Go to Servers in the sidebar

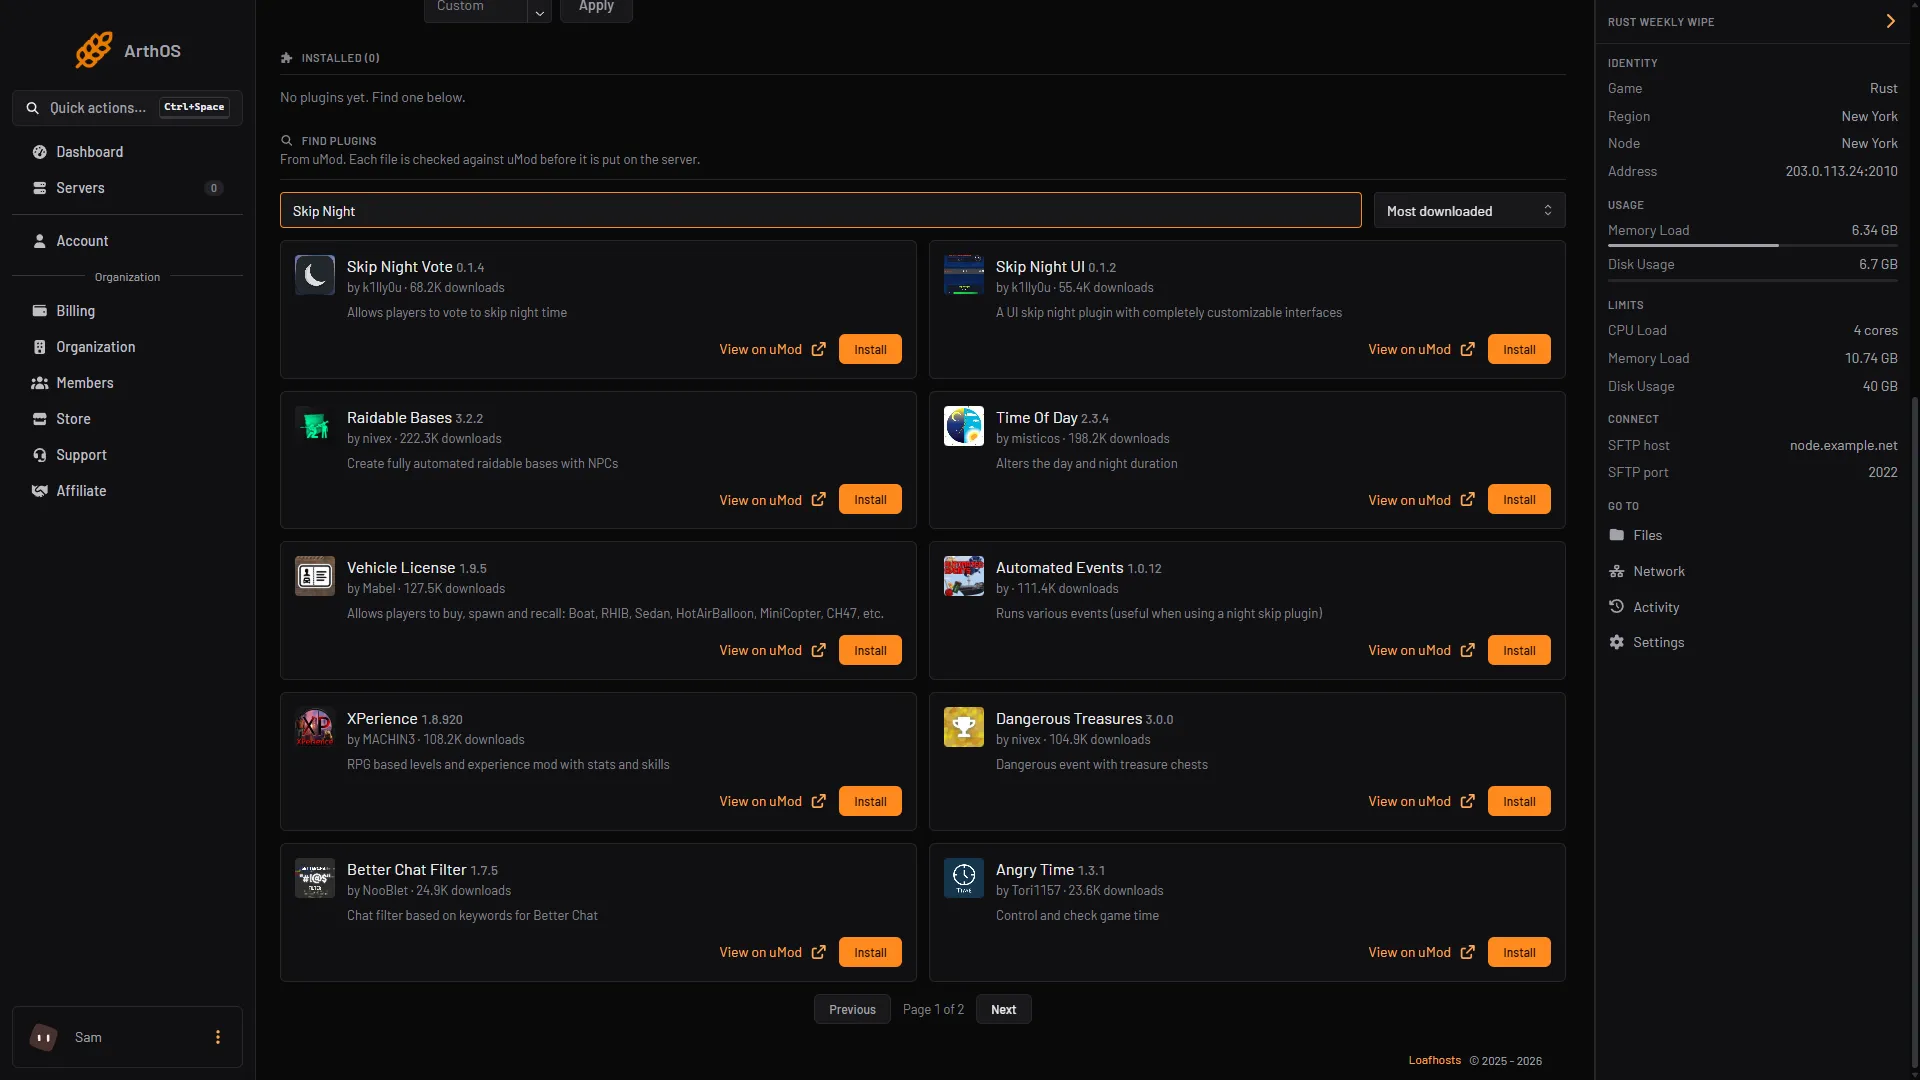[x=127, y=188]
